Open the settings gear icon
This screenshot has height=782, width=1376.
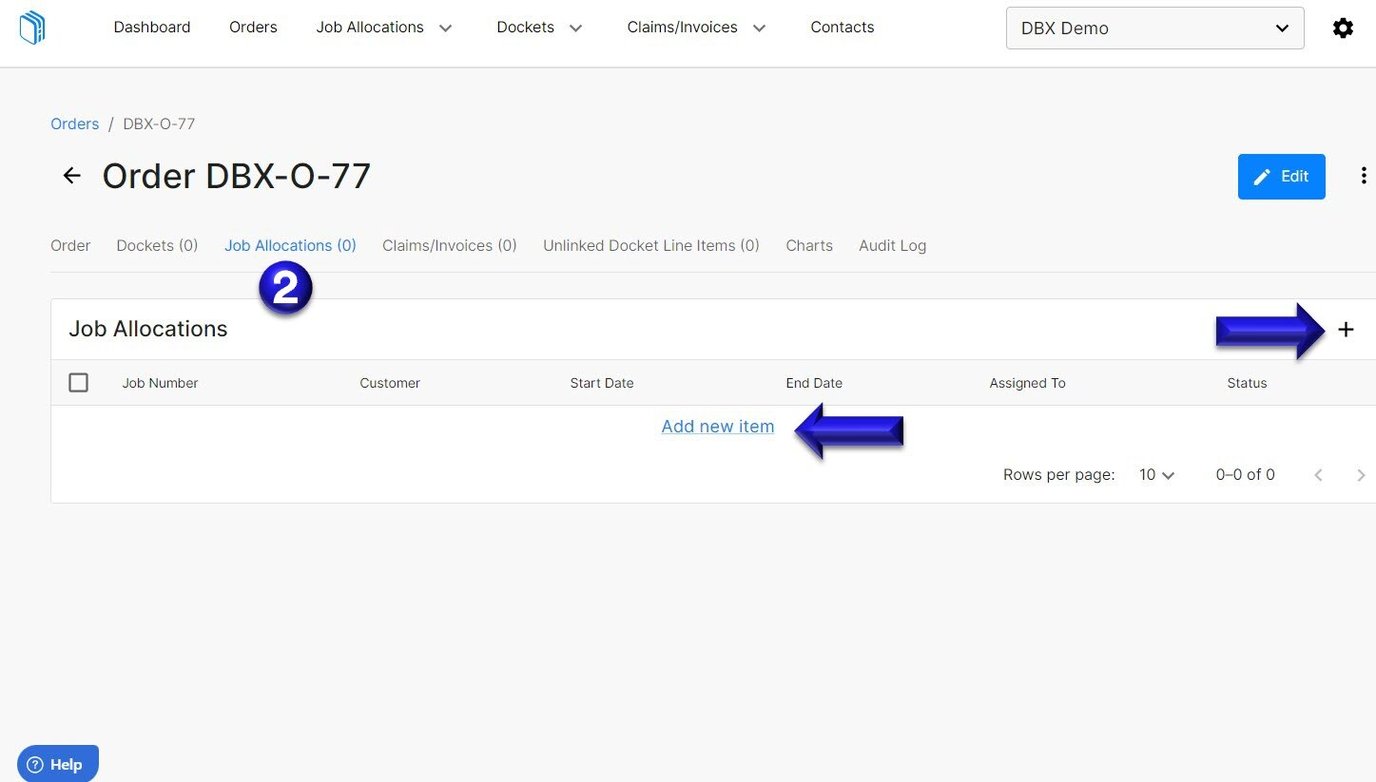[1342, 27]
